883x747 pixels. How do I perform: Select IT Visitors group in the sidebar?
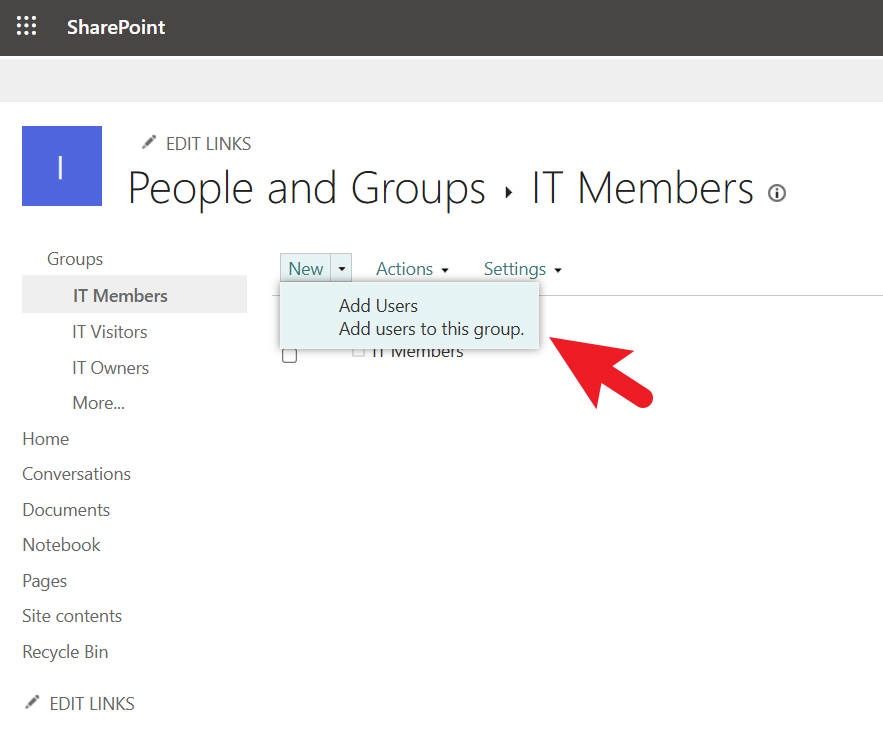[x=110, y=332]
